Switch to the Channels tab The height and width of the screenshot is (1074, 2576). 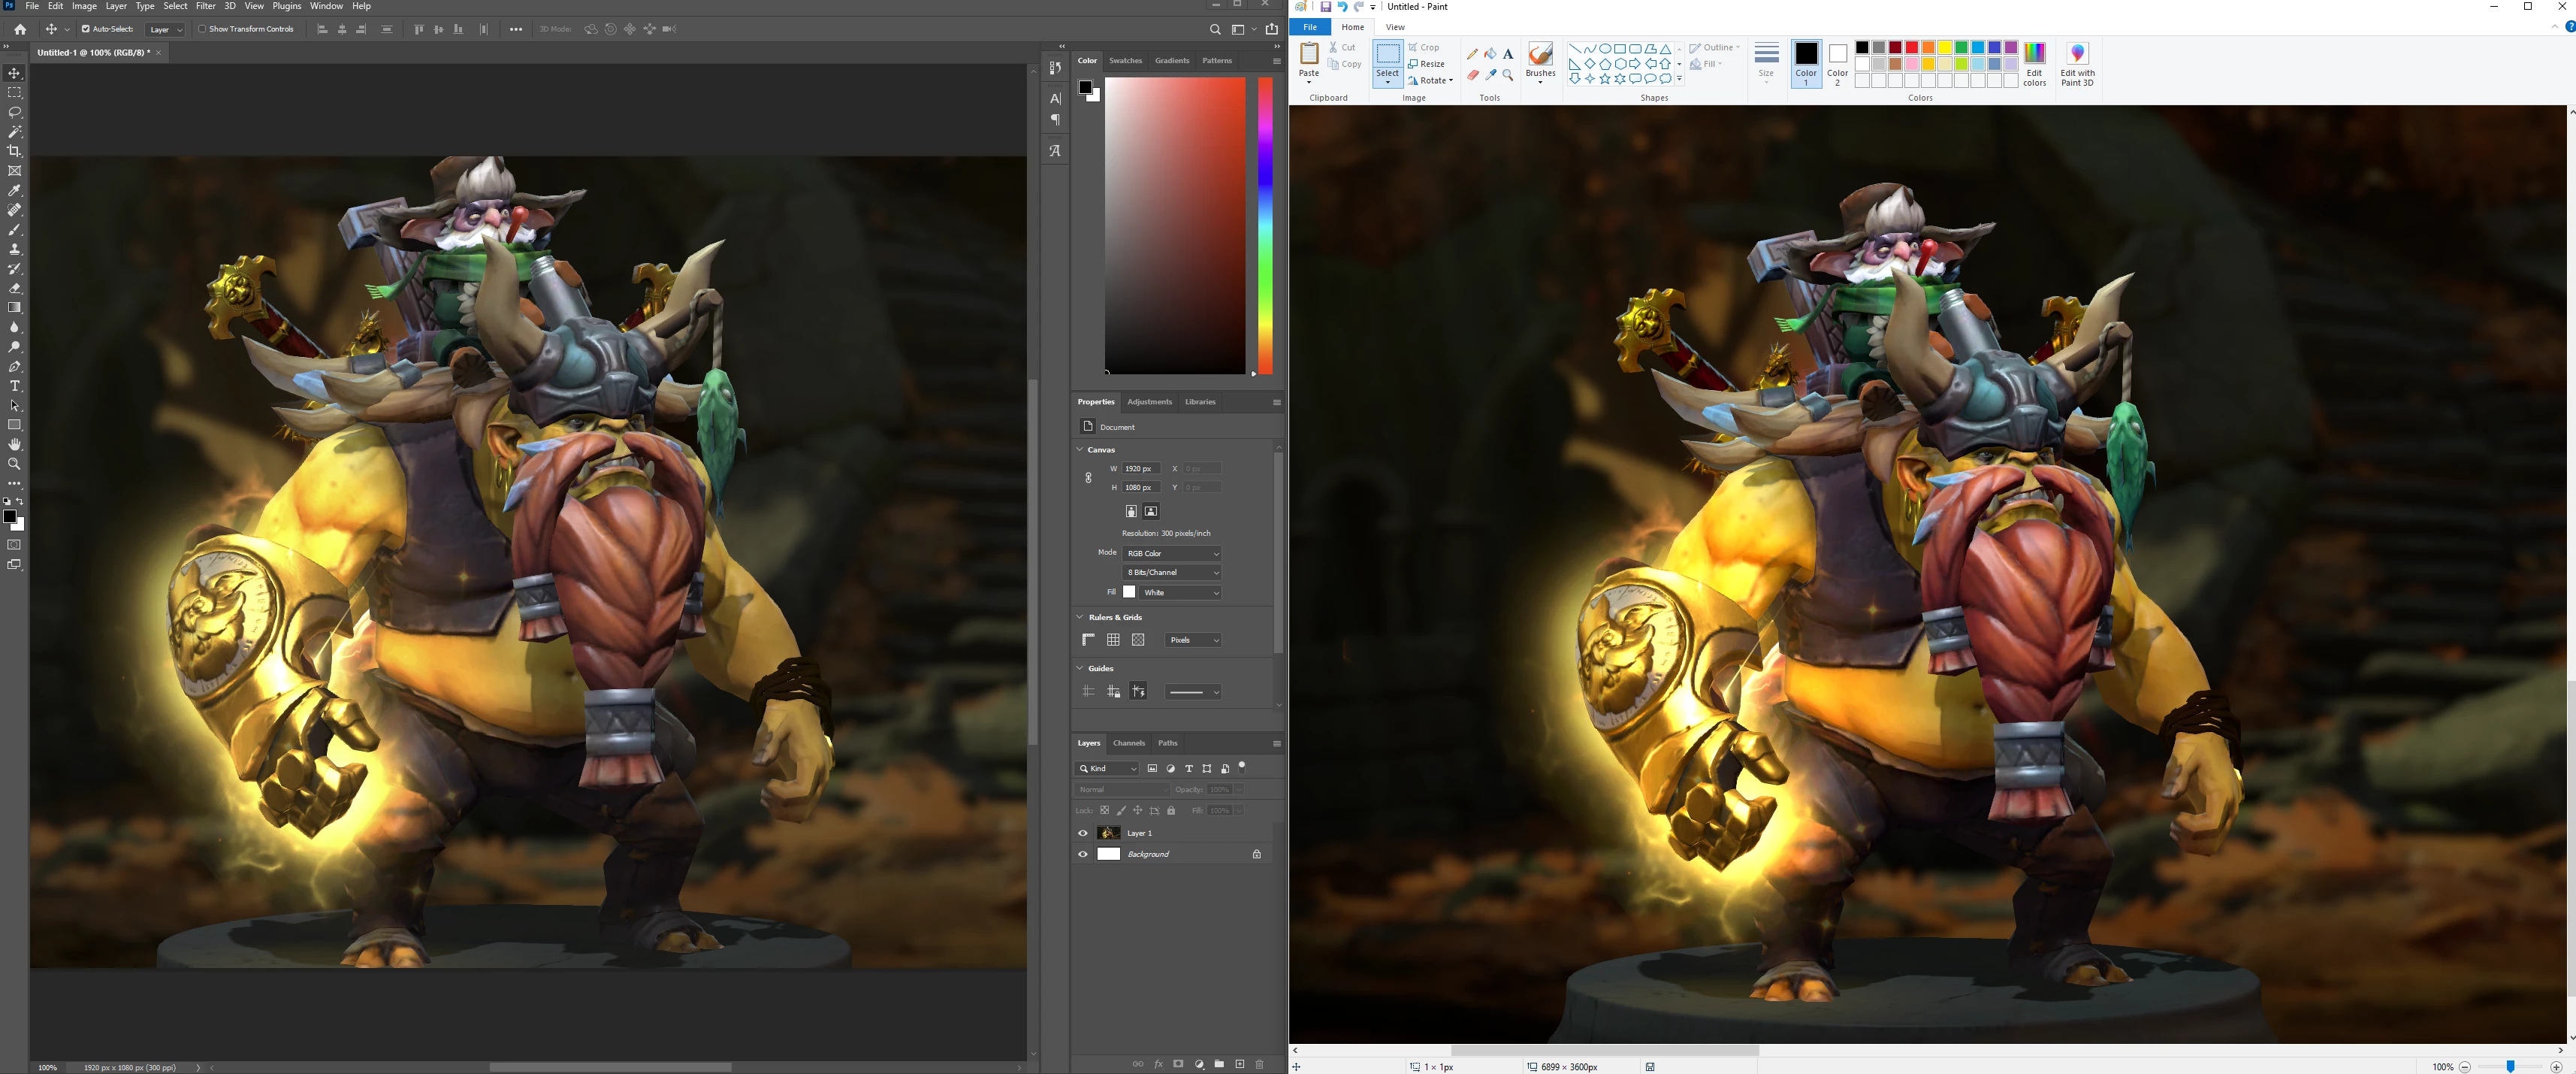point(1128,743)
